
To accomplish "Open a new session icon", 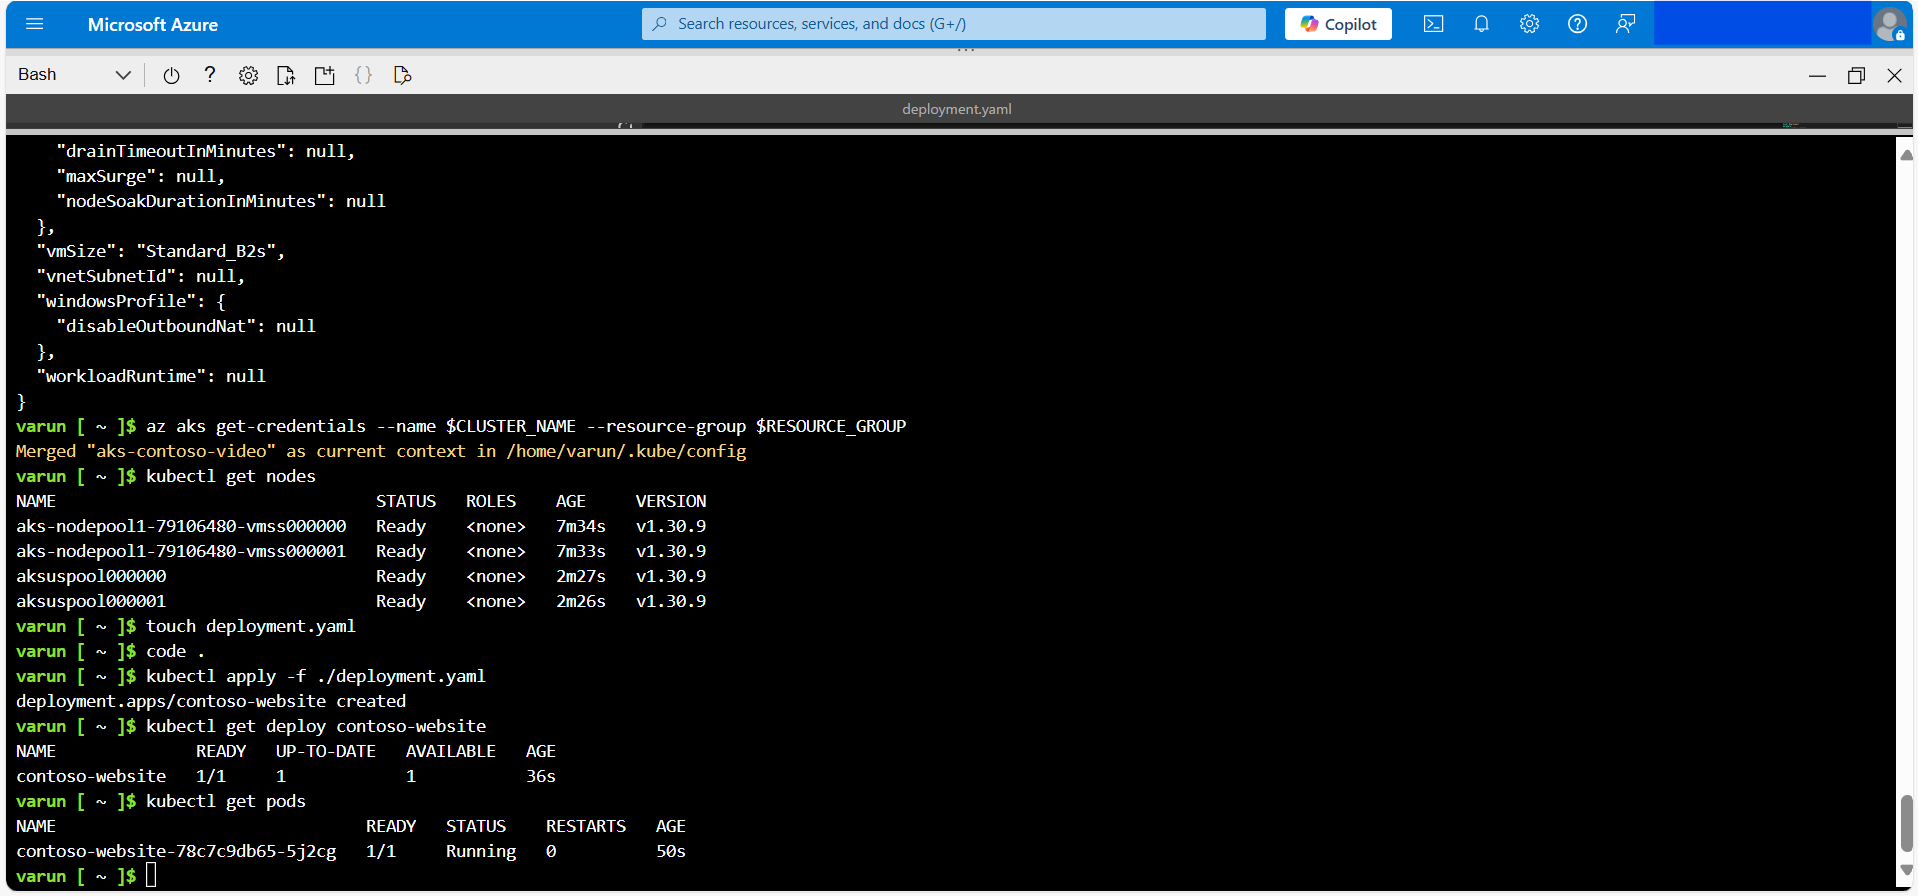I will pos(325,75).
